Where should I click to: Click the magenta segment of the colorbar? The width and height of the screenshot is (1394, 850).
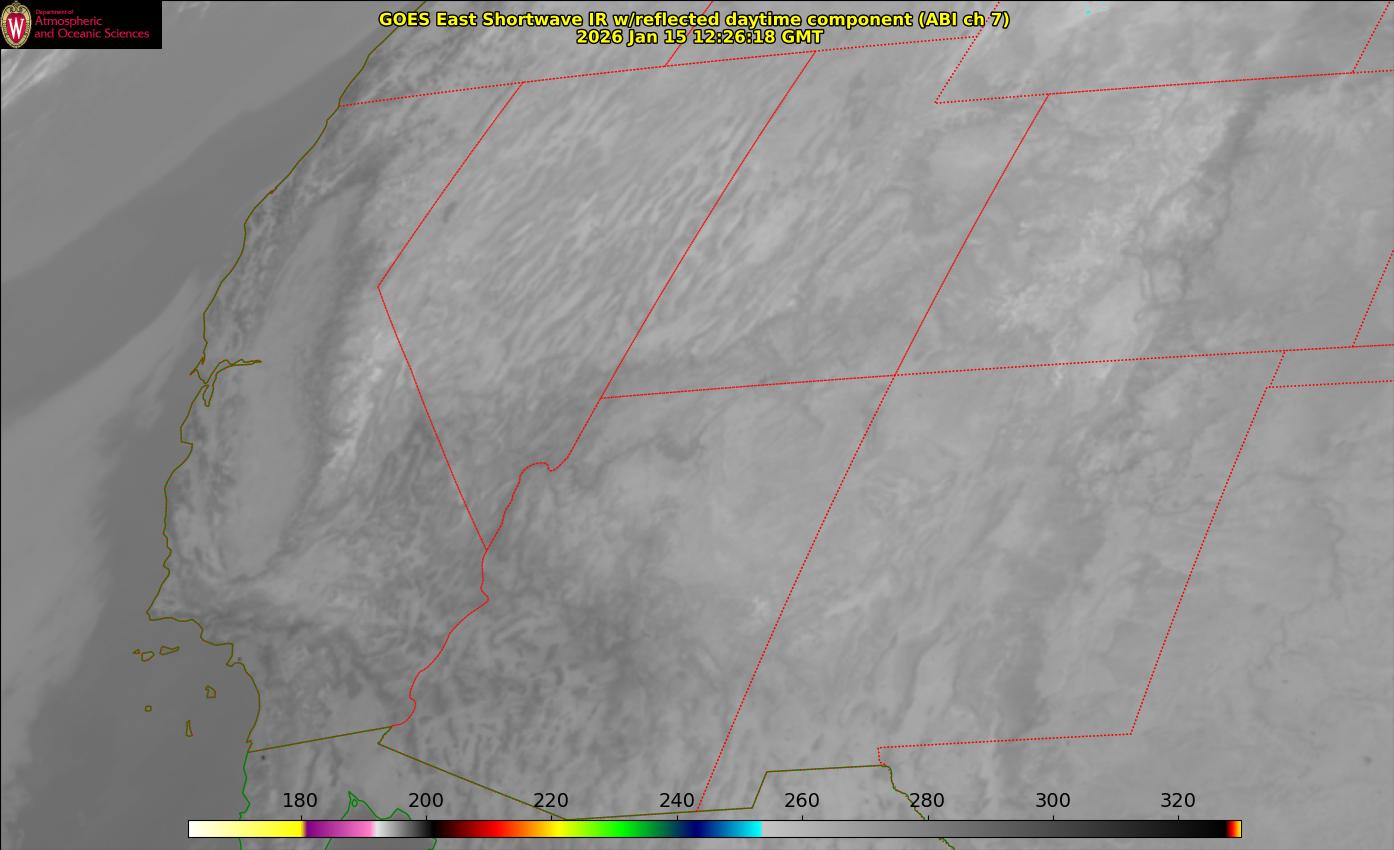coord(335,829)
